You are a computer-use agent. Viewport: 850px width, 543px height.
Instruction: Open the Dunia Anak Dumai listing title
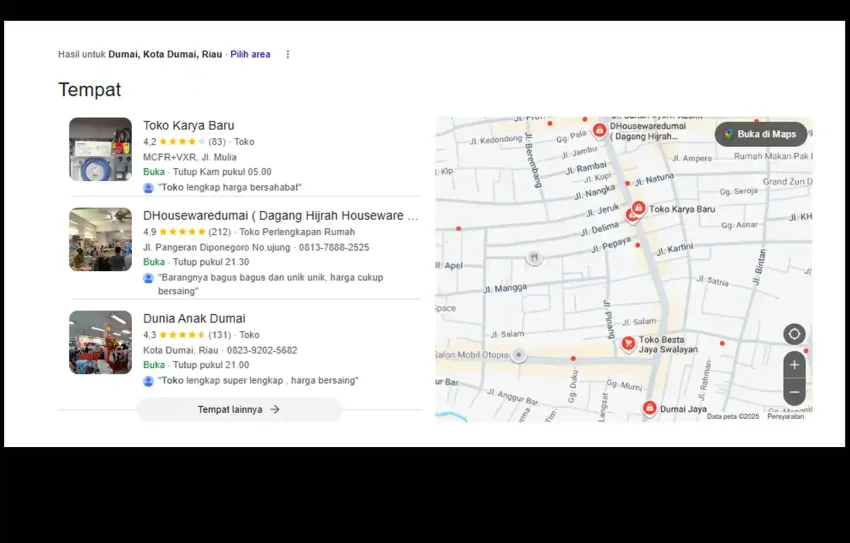194,319
